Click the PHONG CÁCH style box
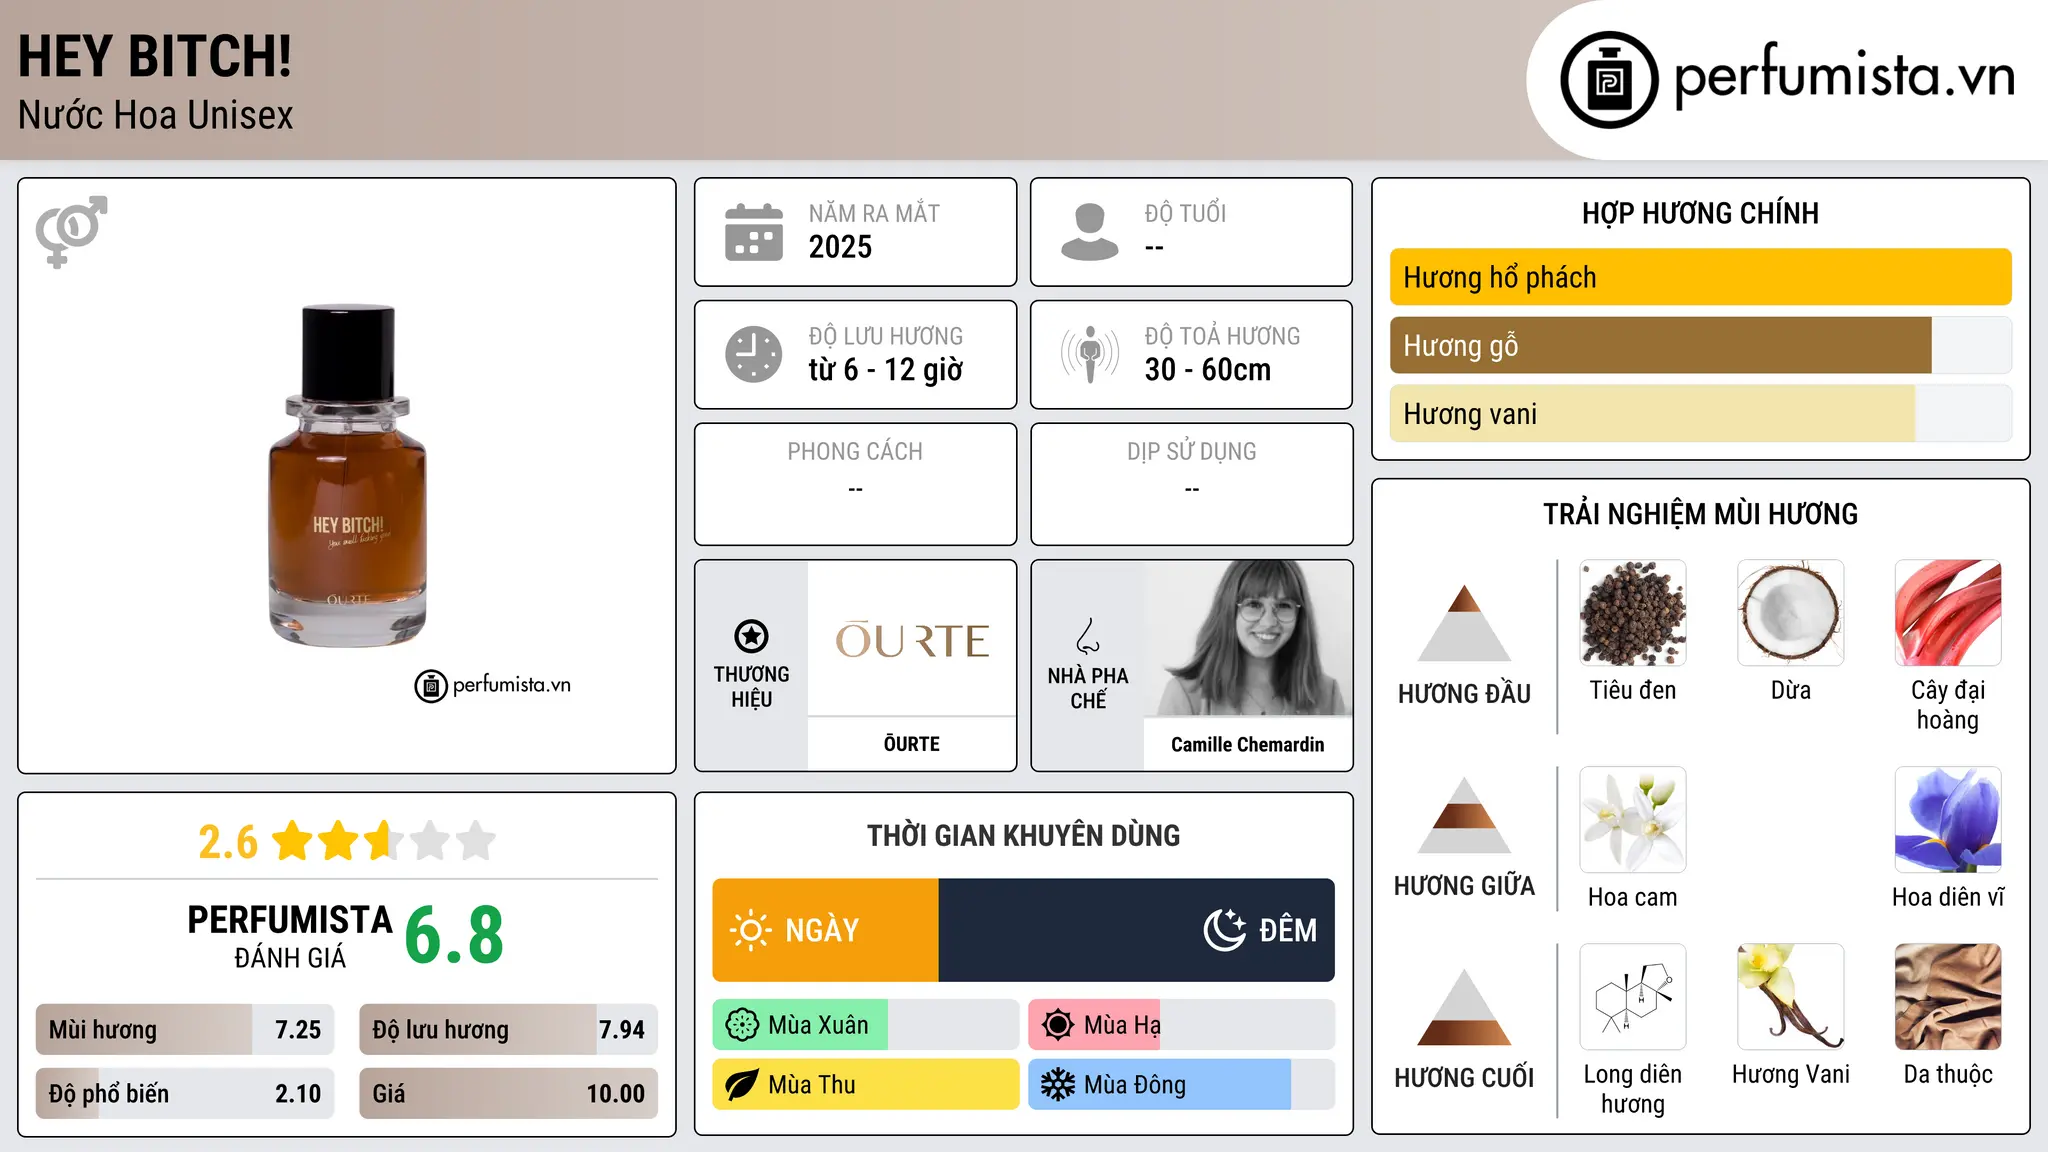The height and width of the screenshot is (1152, 2048). coord(856,484)
